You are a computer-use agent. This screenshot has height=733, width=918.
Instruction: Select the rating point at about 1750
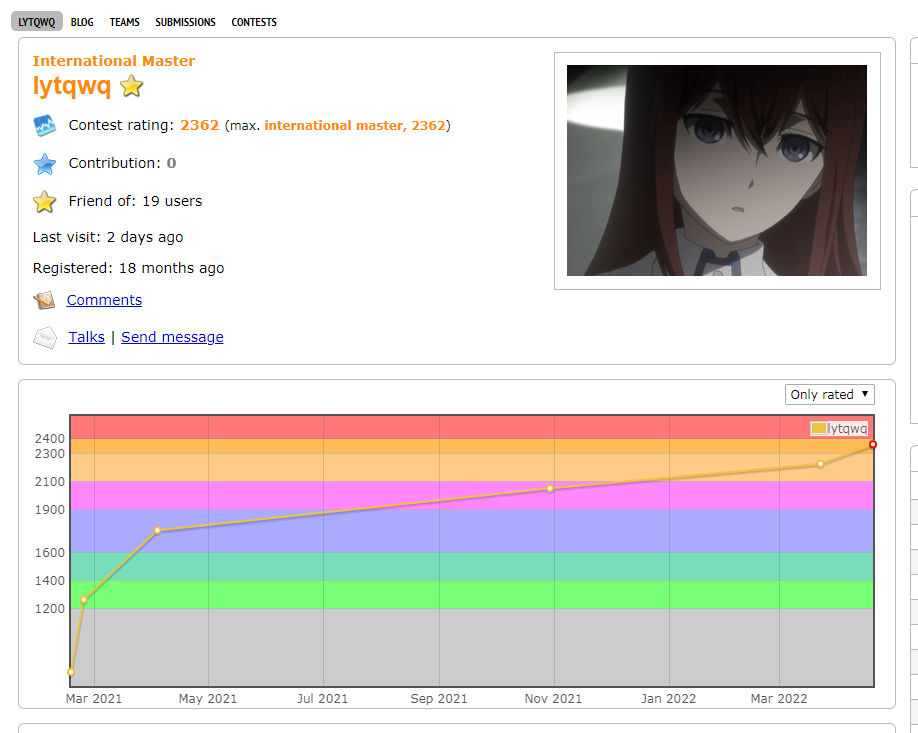[157, 530]
